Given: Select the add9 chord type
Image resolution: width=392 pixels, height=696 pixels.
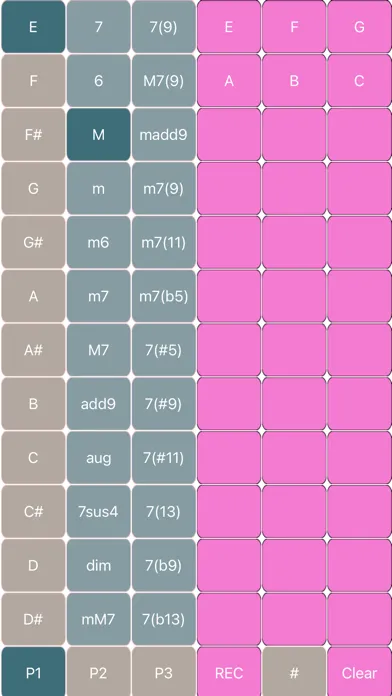Looking at the screenshot, I should click(x=99, y=404).
